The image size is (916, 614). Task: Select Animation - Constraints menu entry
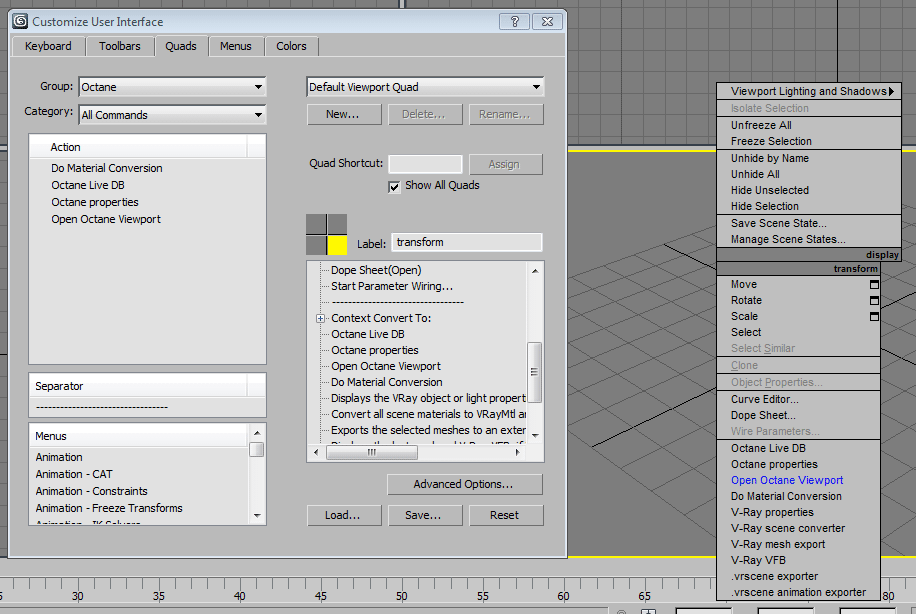(x=92, y=491)
